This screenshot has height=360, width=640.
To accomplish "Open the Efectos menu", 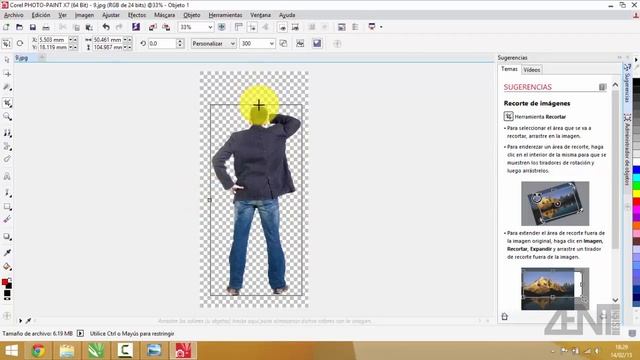I will tap(137, 15).
